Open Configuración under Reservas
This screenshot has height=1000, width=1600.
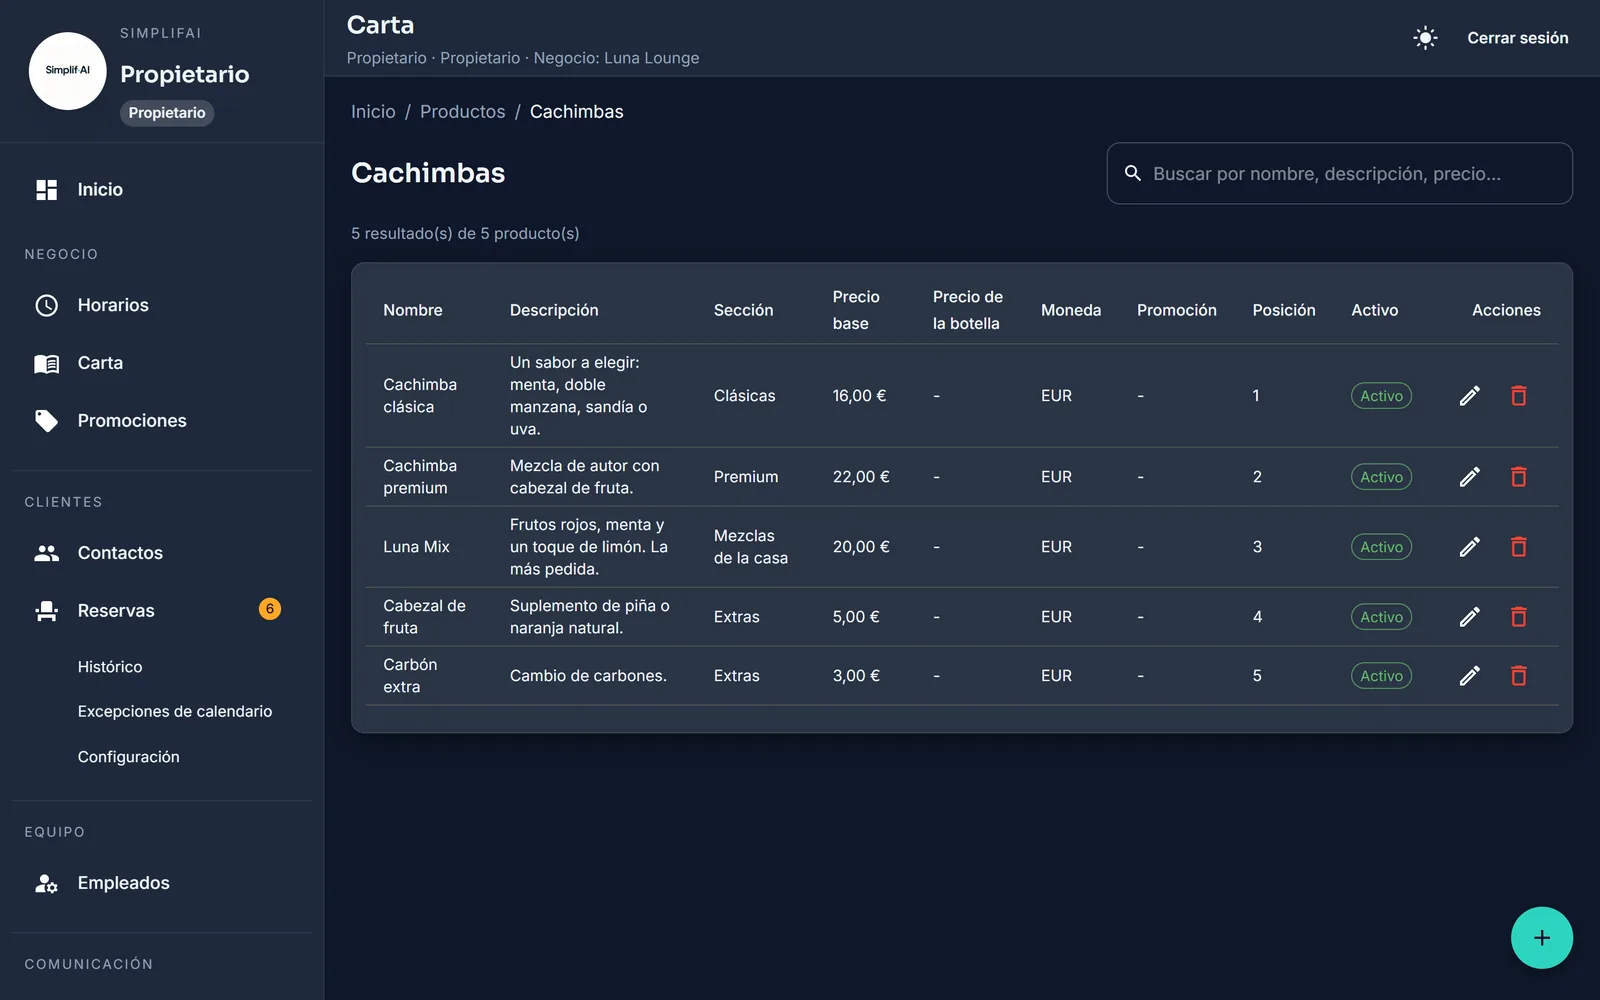tap(129, 757)
